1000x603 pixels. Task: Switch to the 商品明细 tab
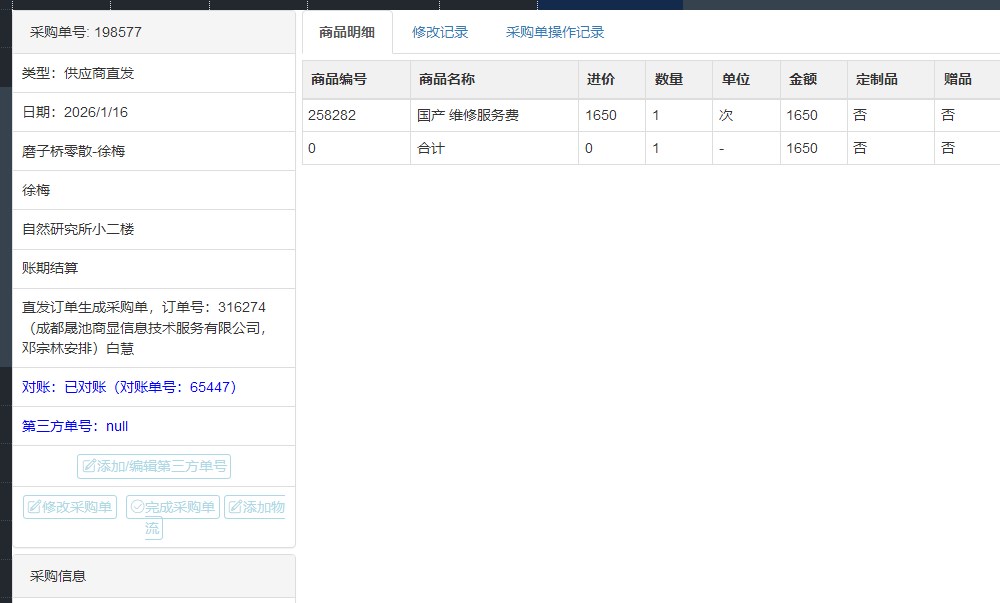tap(347, 32)
